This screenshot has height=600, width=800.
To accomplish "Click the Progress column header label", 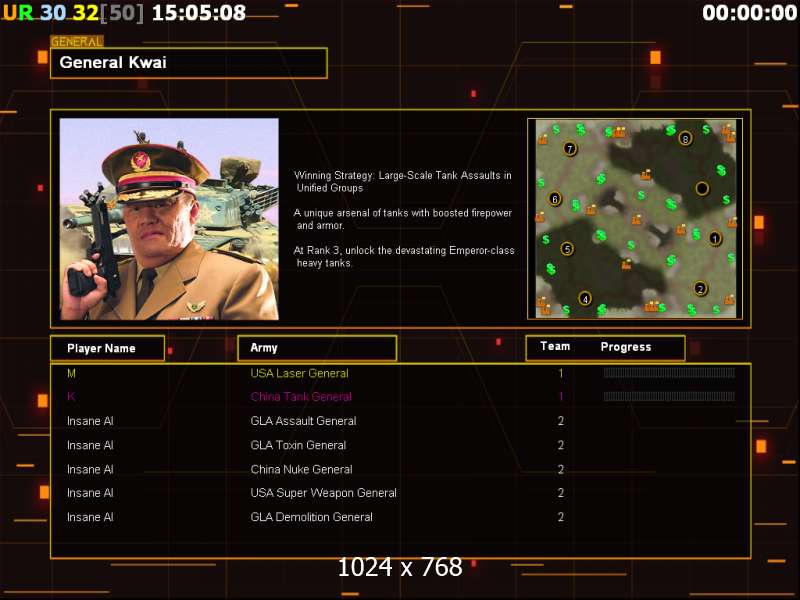I will (x=626, y=347).
